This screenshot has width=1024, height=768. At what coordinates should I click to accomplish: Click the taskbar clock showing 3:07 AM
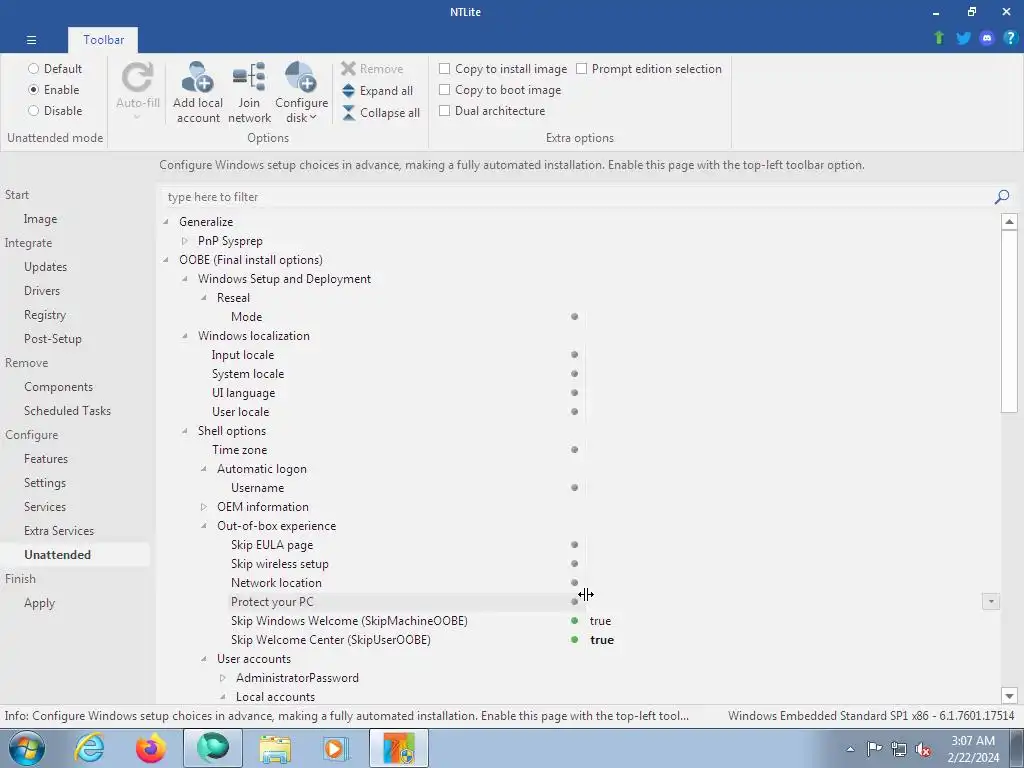tap(973, 749)
